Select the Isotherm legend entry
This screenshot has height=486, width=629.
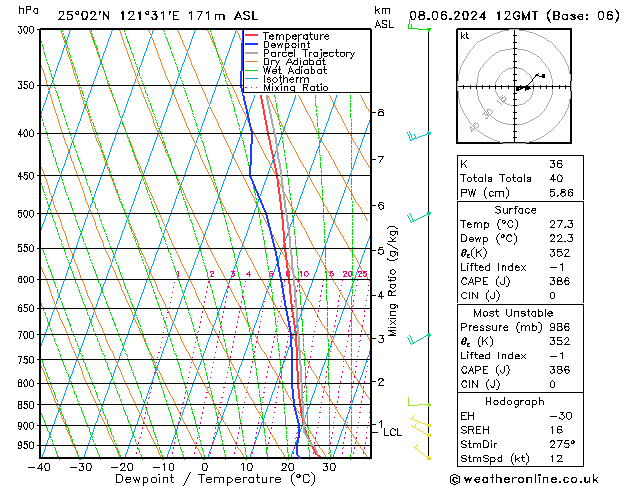284,79
